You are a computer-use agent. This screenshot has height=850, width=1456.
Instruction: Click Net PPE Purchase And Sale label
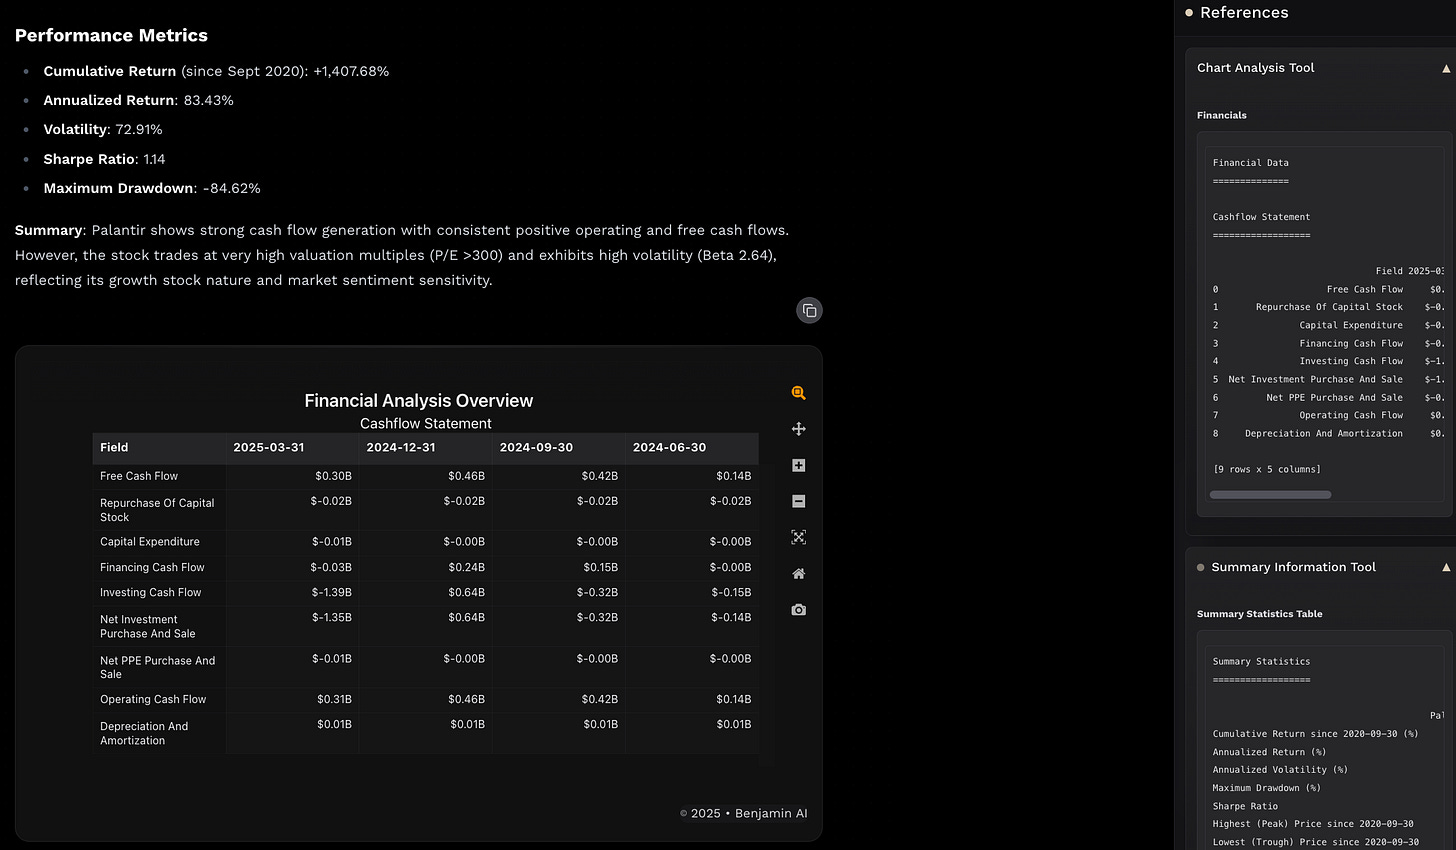[x=157, y=667]
